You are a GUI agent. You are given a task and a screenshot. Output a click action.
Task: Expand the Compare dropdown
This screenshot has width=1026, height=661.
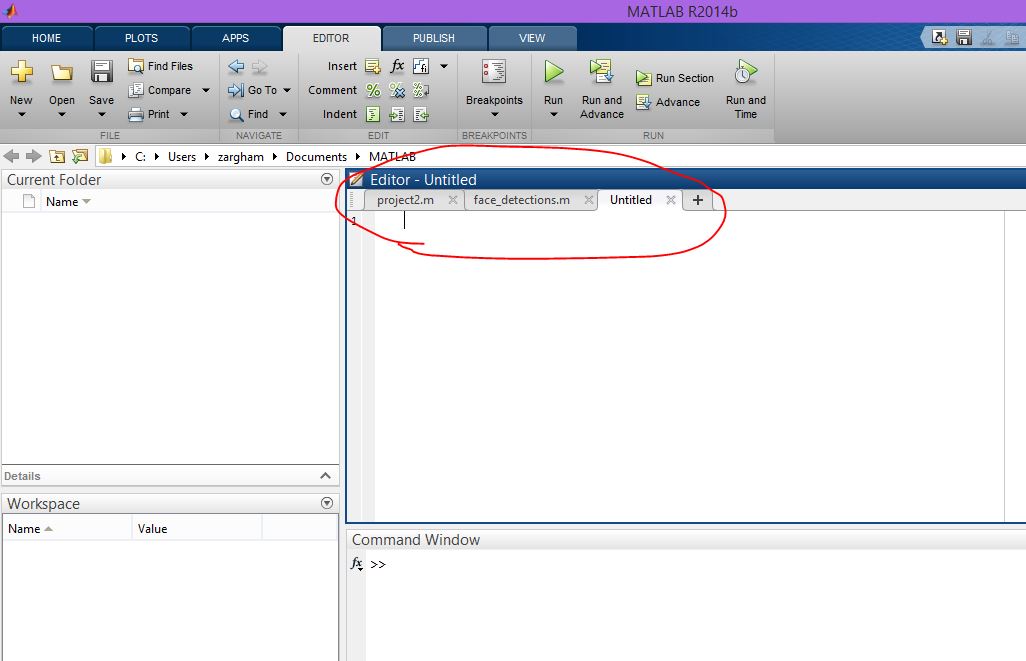pyautogui.click(x=205, y=90)
